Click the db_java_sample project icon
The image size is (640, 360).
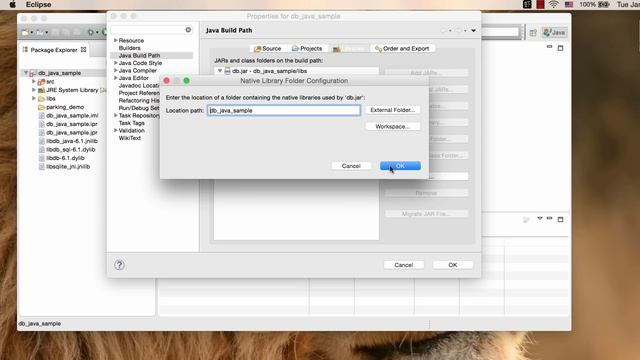tap(32, 73)
